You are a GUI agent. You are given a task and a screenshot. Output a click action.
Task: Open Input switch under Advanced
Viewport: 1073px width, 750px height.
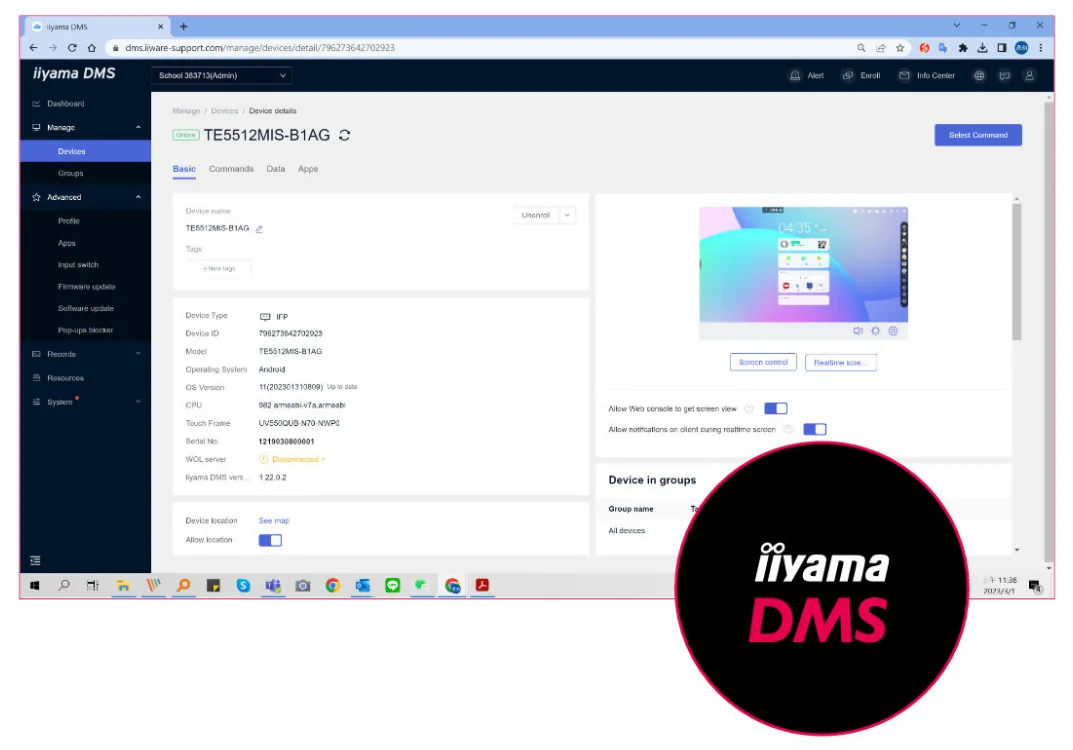pyautogui.click(x=78, y=265)
